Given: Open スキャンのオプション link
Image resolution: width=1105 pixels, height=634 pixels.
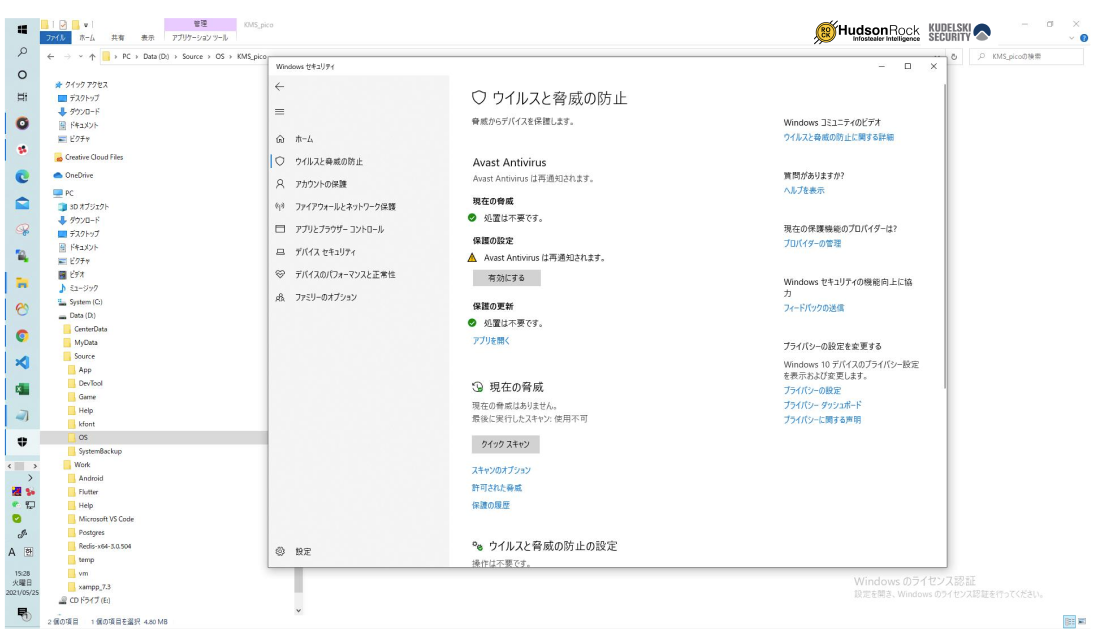Looking at the screenshot, I should tap(501, 470).
